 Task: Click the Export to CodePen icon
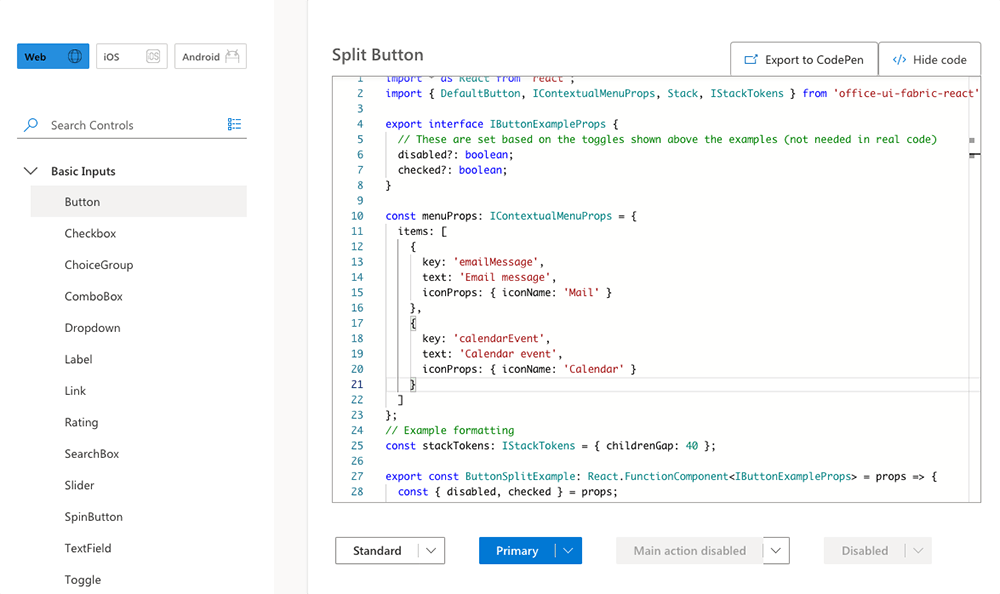coord(750,60)
